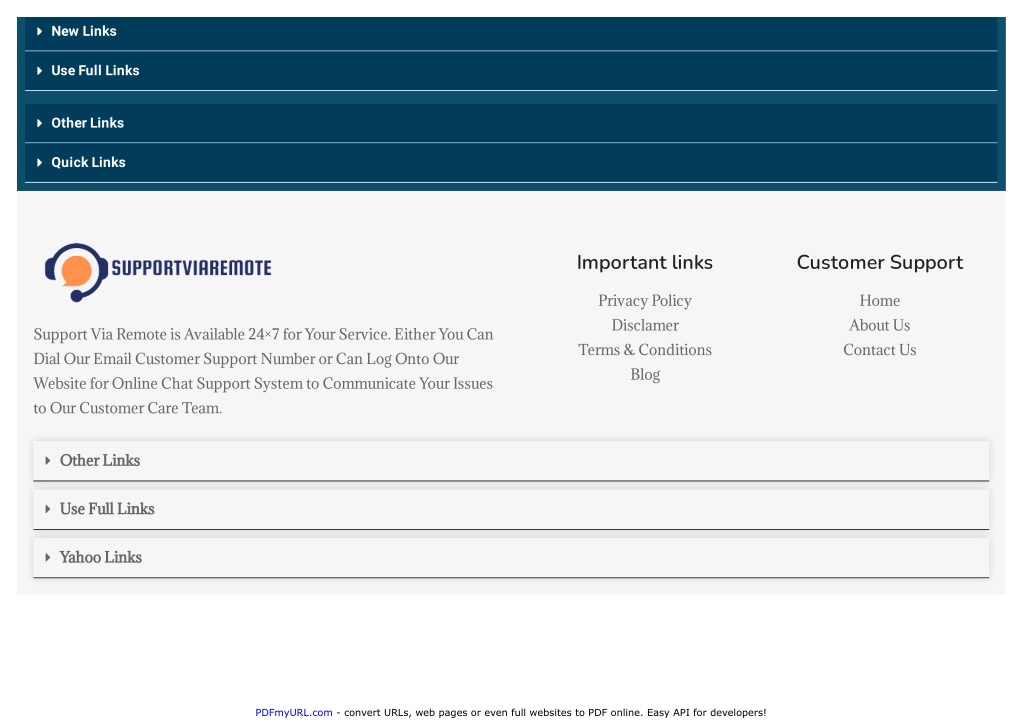The height and width of the screenshot is (723, 1024).
Task: Expand Use Full Links in the grey footer
Action: point(511,509)
